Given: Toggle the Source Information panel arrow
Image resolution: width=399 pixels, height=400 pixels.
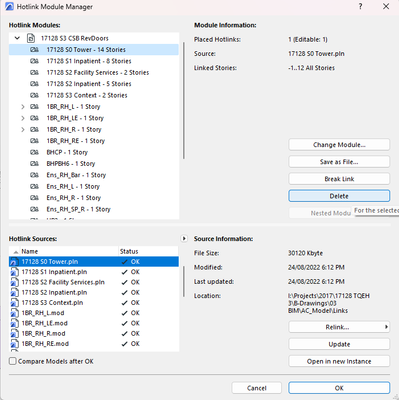Looking at the screenshot, I should (x=184, y=238).
